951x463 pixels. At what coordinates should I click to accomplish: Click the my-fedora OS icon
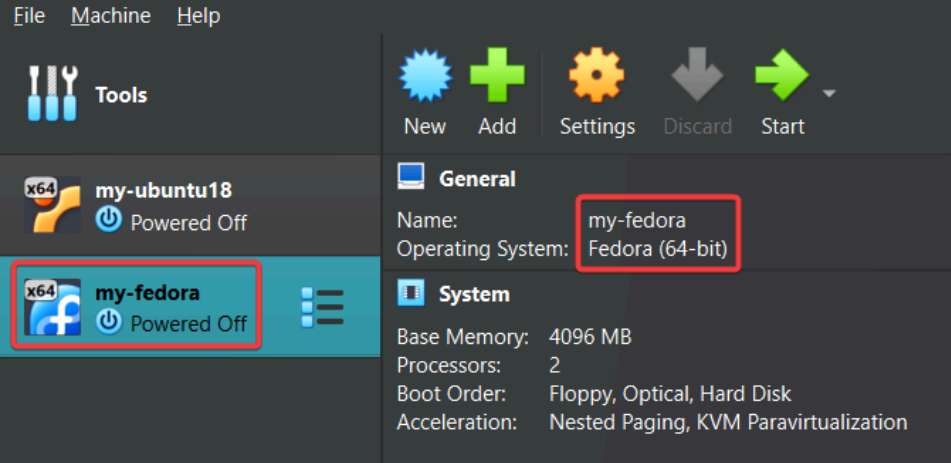point(52,306)
